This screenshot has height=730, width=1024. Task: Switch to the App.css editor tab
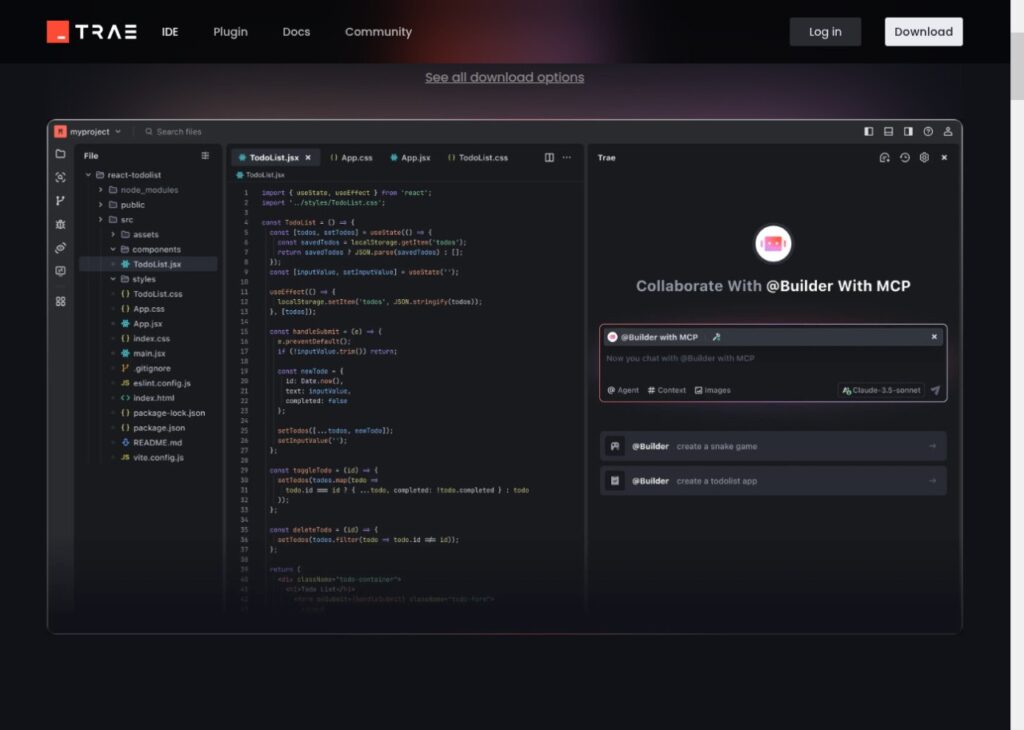351,158
